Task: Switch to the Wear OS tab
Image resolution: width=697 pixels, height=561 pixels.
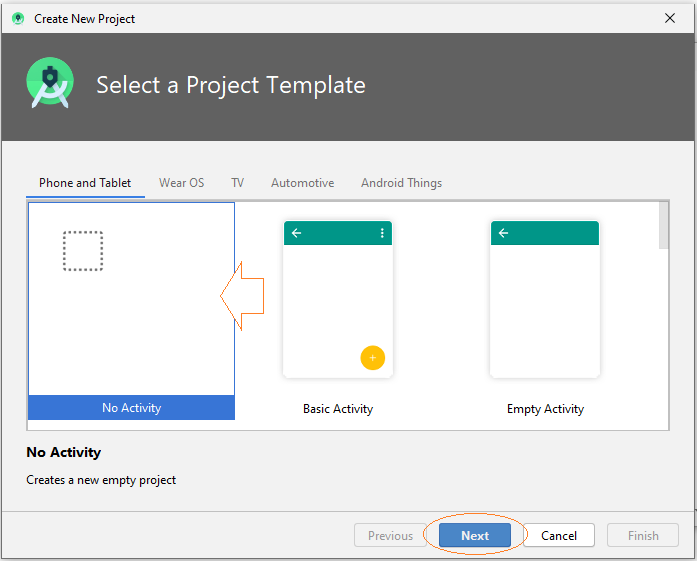Action: point(181,183)
